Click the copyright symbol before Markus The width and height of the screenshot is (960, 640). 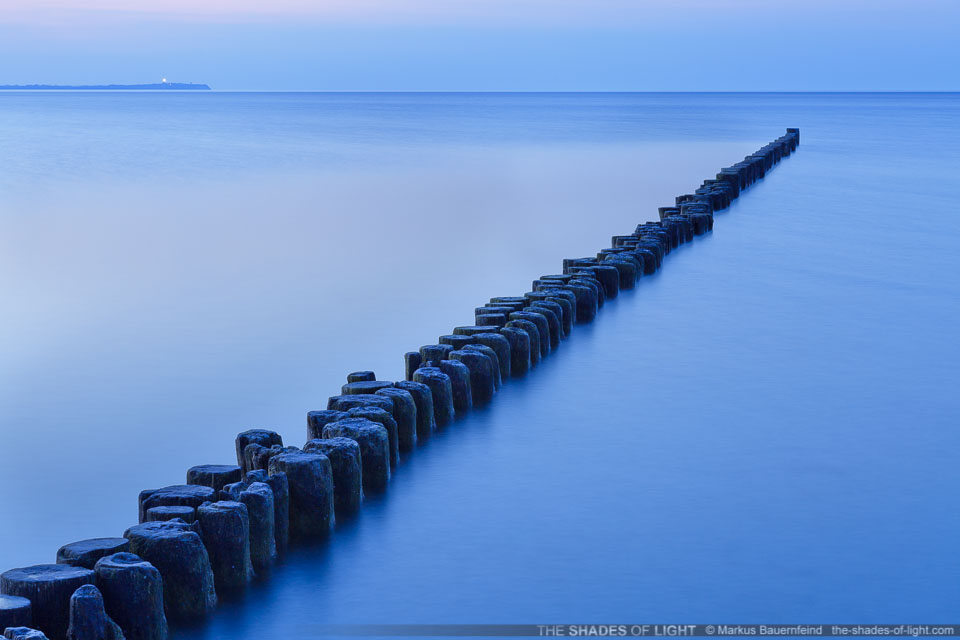[x=710, y=631]
